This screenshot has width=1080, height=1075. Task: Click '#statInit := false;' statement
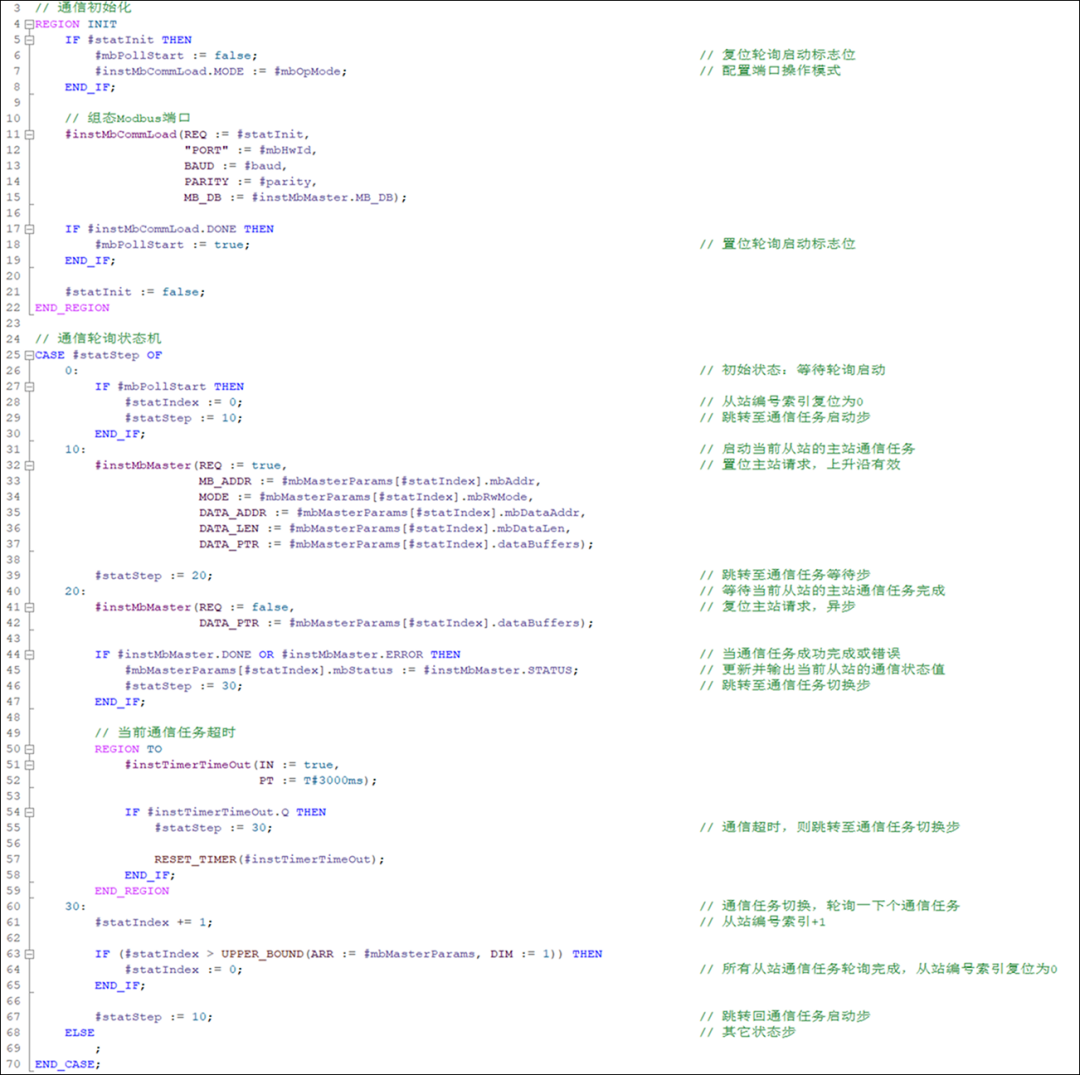click(135, 292)
